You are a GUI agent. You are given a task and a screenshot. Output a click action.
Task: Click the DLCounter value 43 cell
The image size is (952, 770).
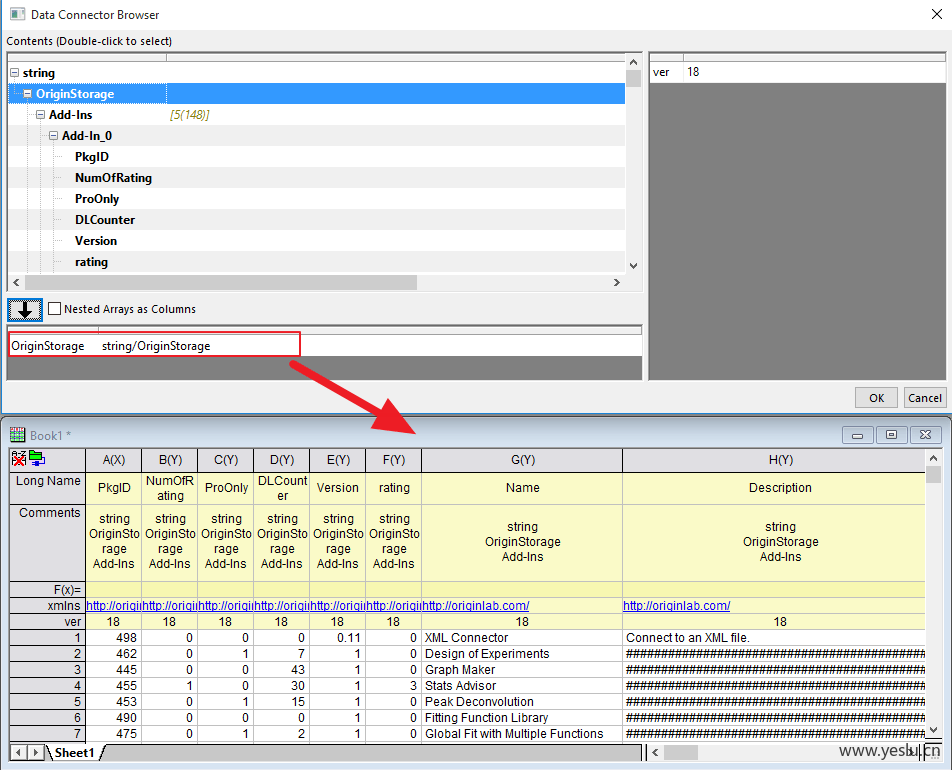[282, 670]
